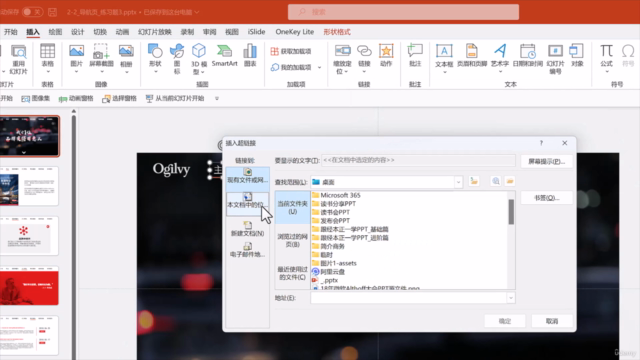Screen dimensions: 640x360
Task: Open 选择窗格 selection pane
Action: pos(119,98)
